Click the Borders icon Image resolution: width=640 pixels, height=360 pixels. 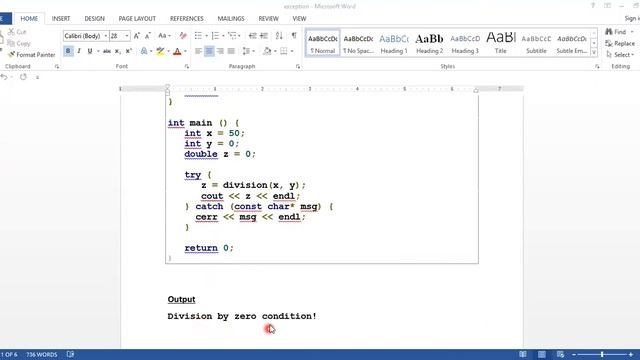[284, 51]
